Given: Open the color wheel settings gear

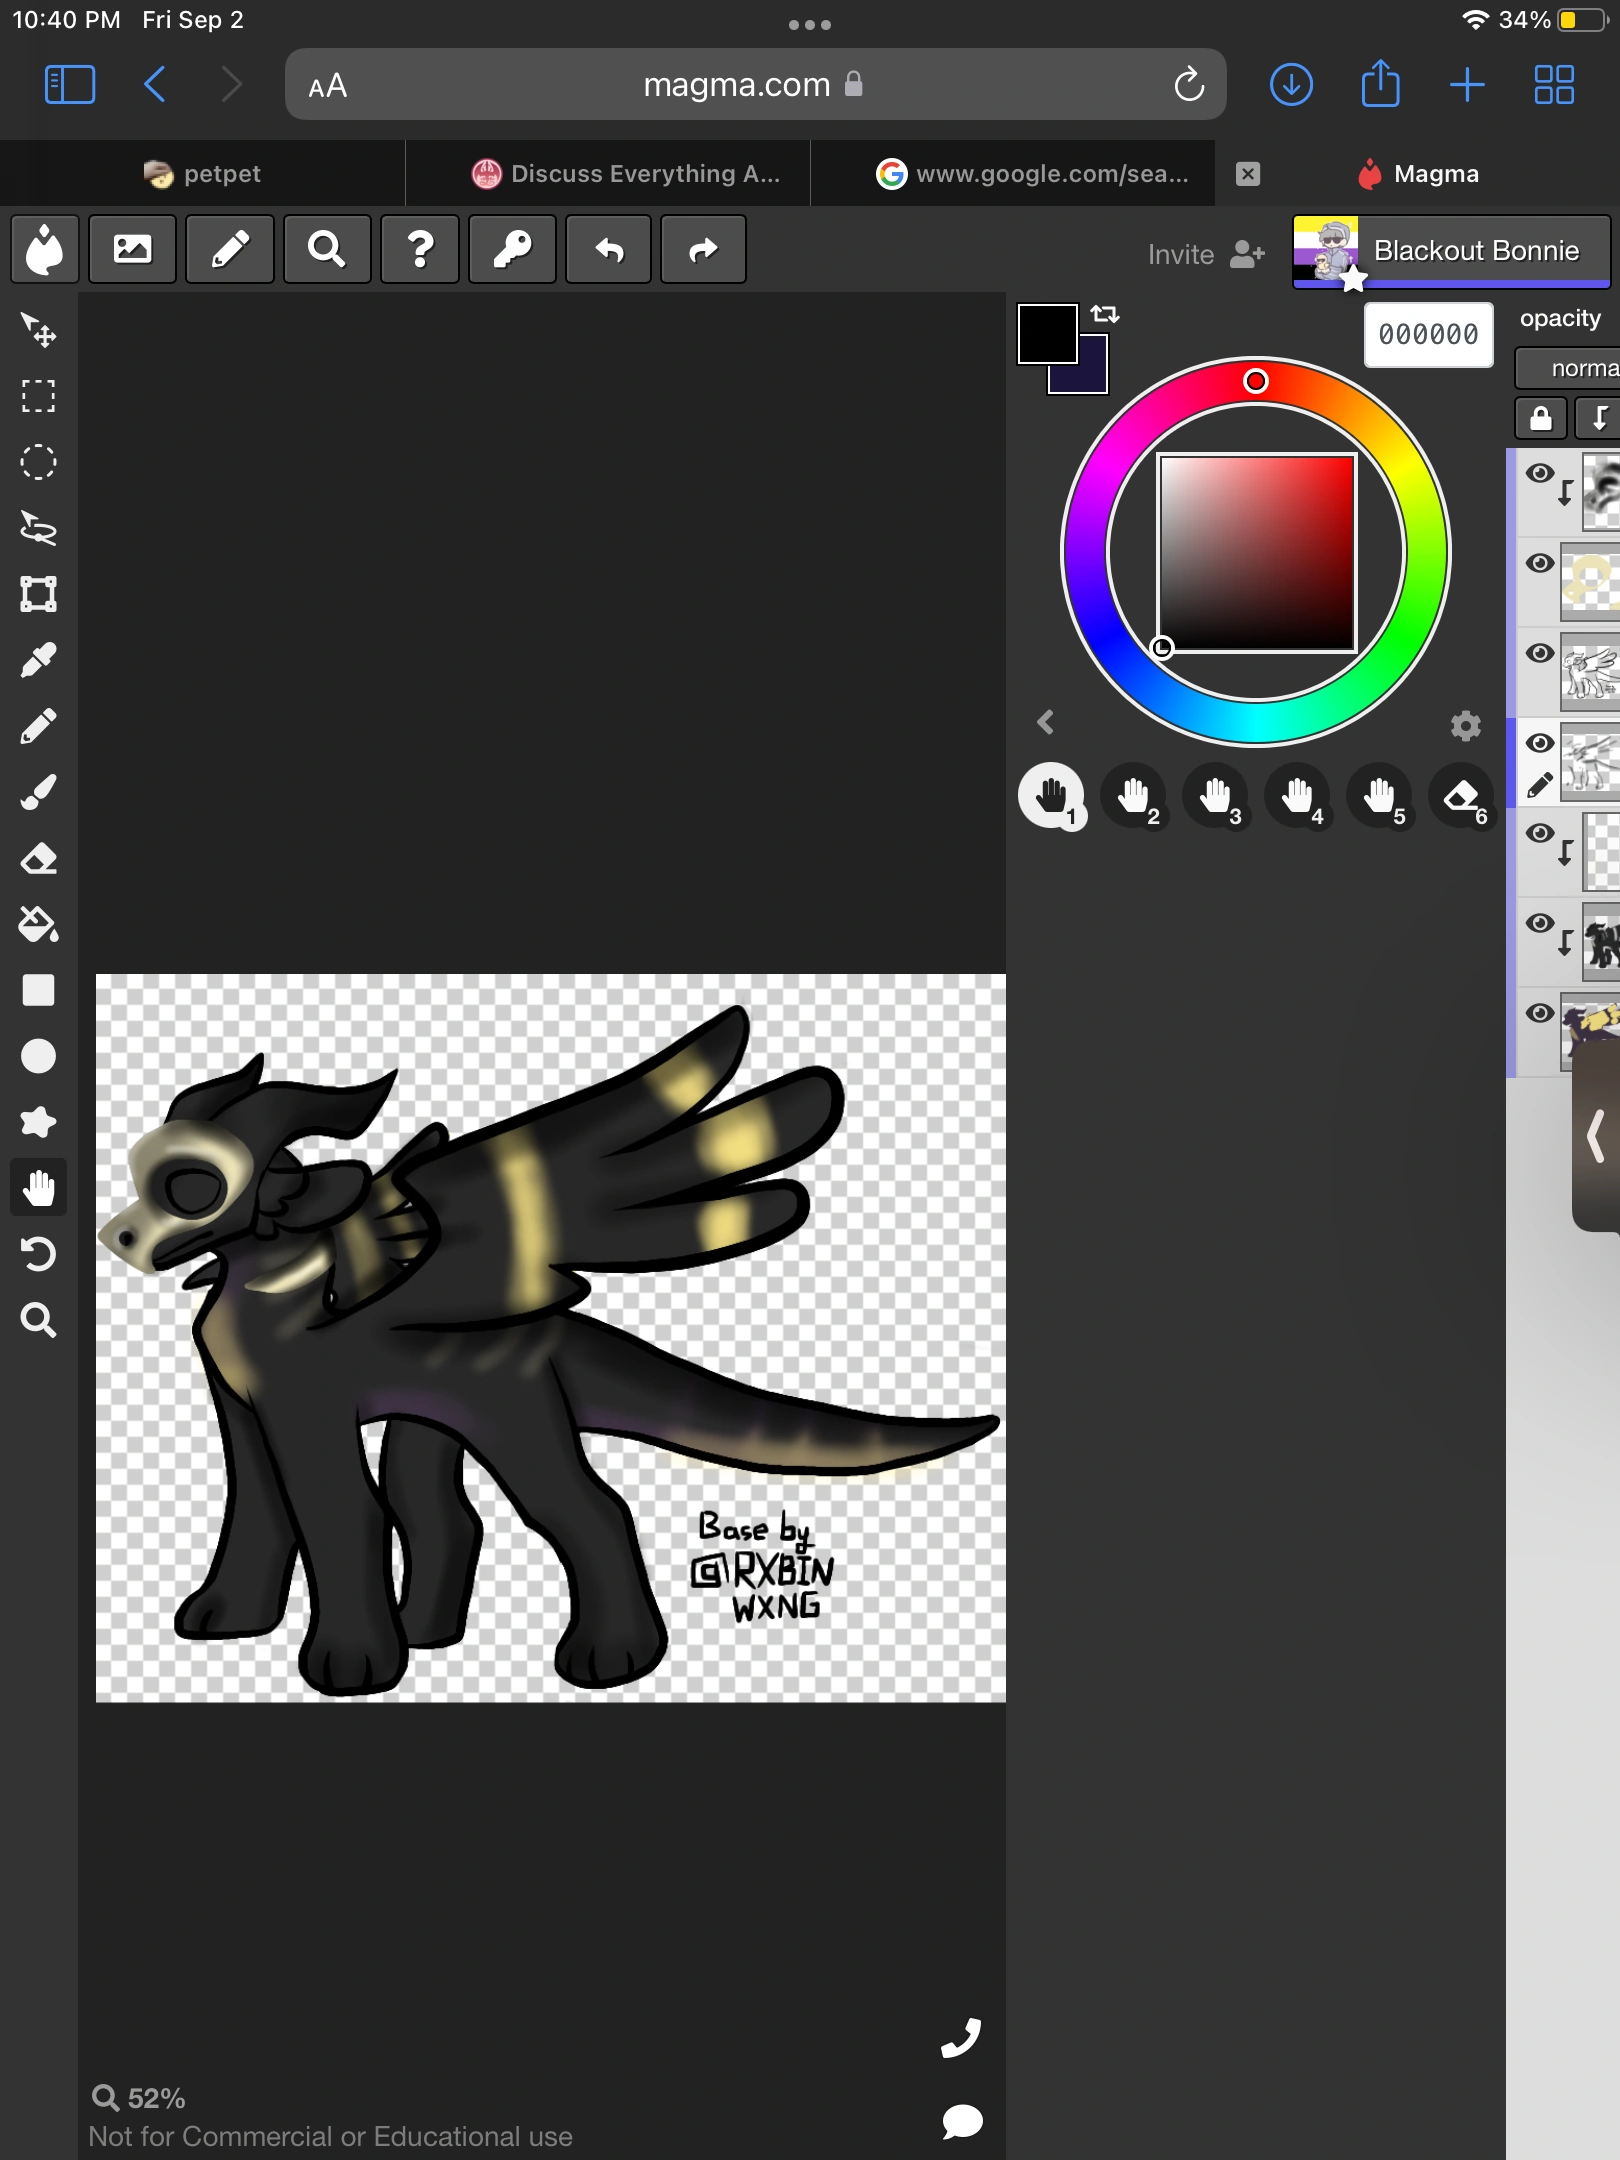Looking at the screenshot, I should pyautogui.click(x=1466, y=727).
